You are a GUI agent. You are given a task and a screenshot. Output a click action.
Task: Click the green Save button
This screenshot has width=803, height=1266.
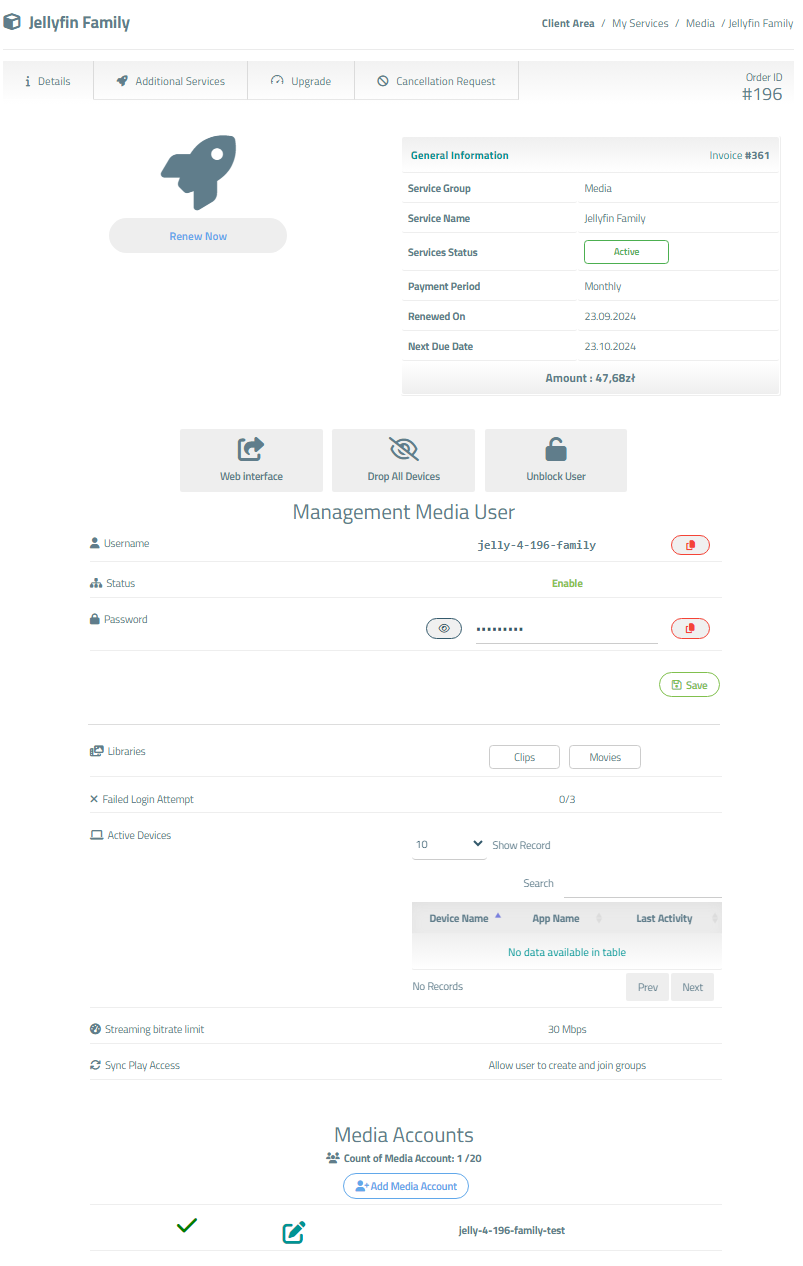(689, 685)
